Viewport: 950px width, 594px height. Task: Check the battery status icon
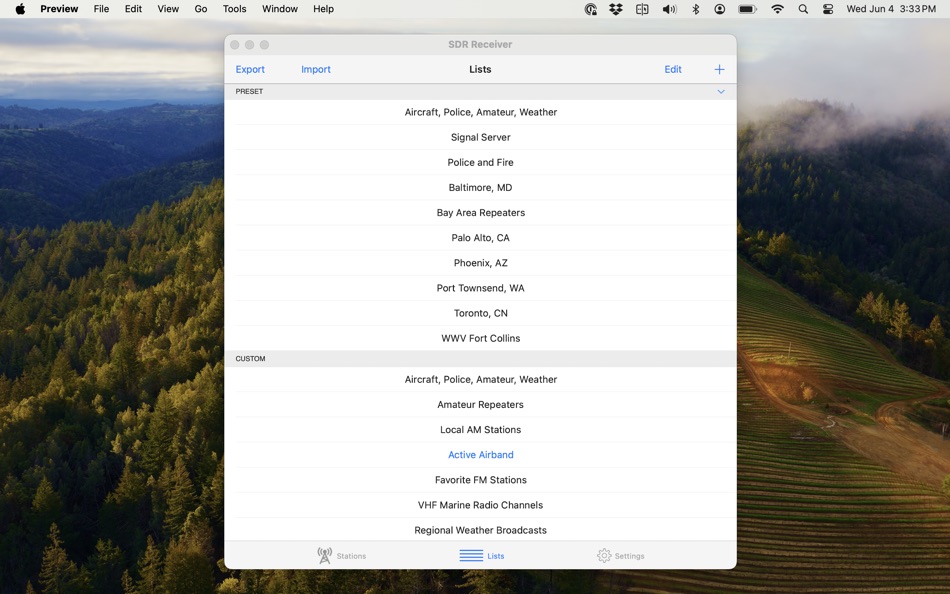pos(747,9)
